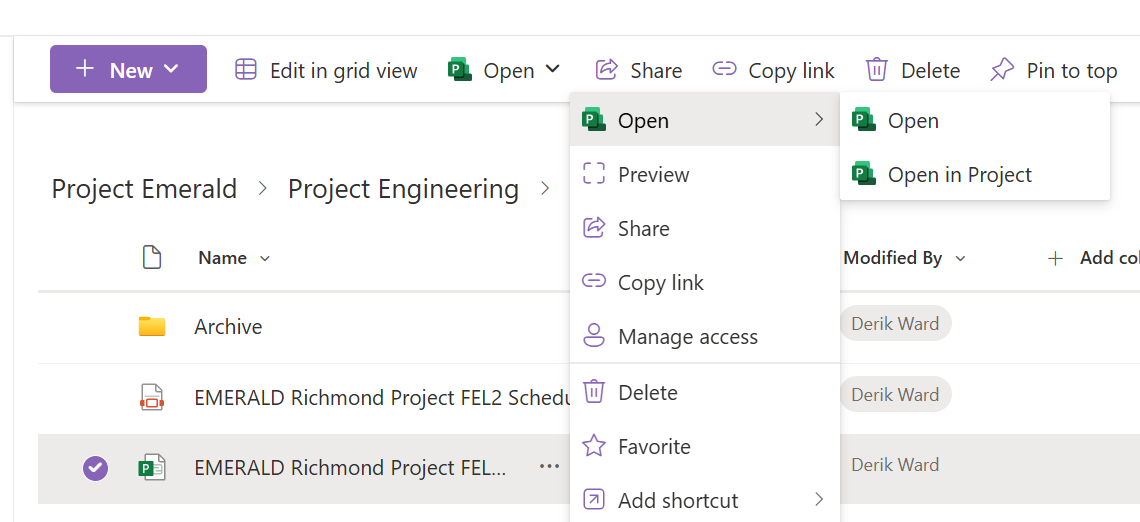1140x522 pixels.
Task: Click the ellipsis beside the selected file
Action: click(x=550, y=466)
